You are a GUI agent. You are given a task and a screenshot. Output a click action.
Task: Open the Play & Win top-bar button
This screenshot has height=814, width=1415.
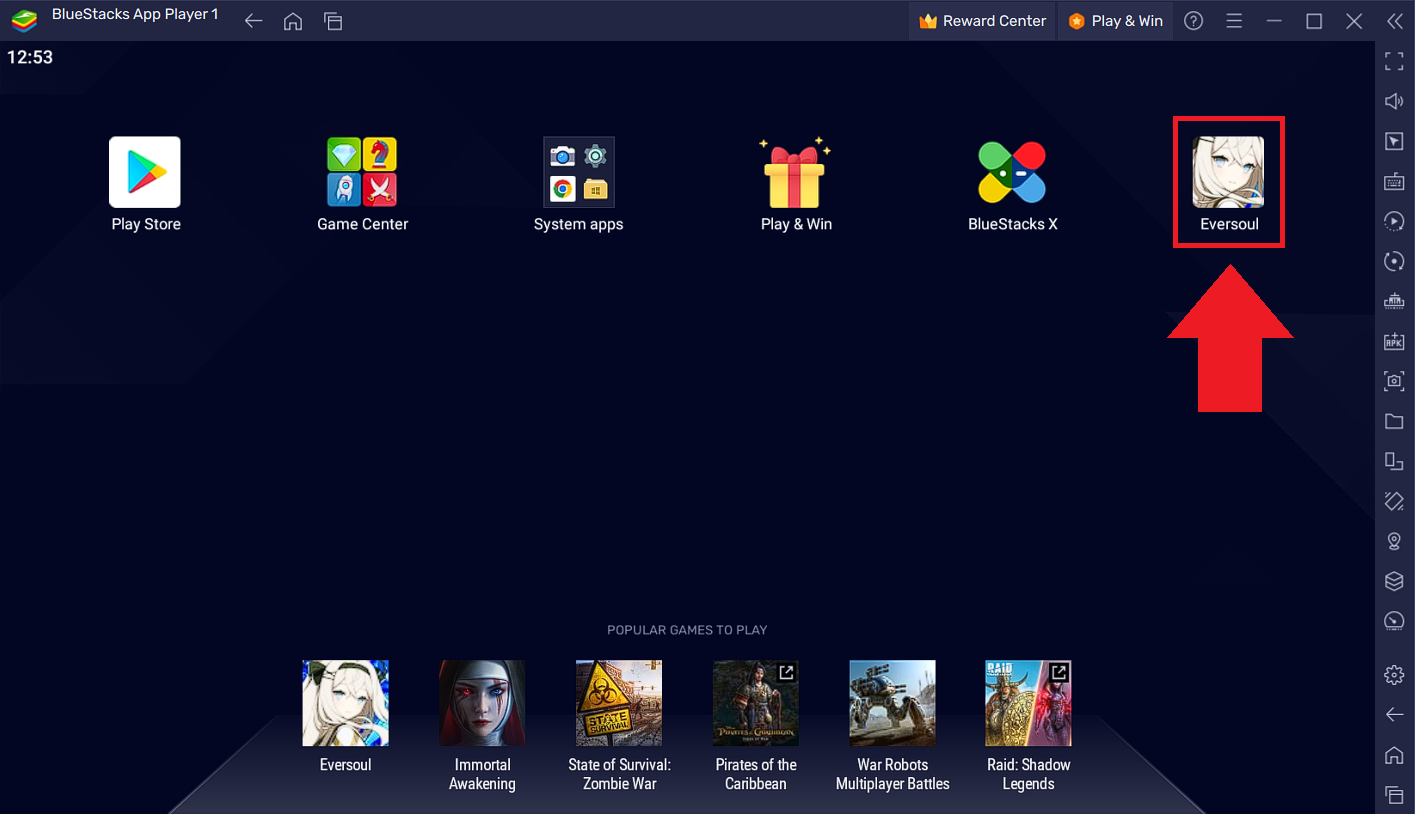pos(1115,21)
